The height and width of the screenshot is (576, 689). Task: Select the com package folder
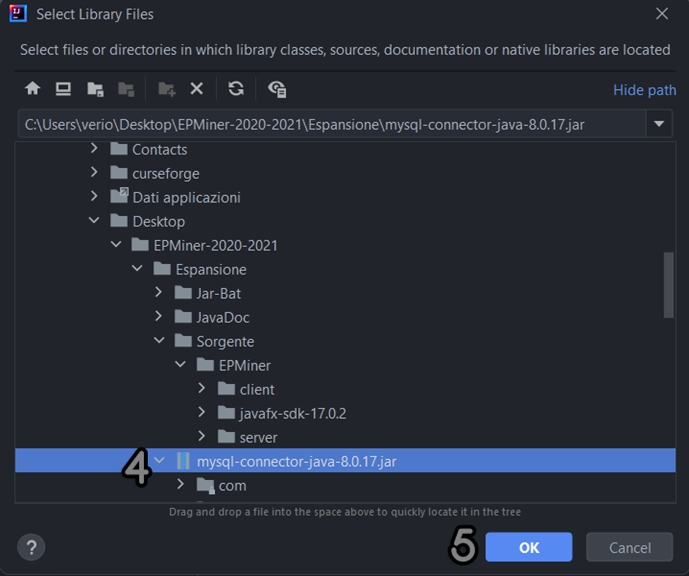(345, 485)
